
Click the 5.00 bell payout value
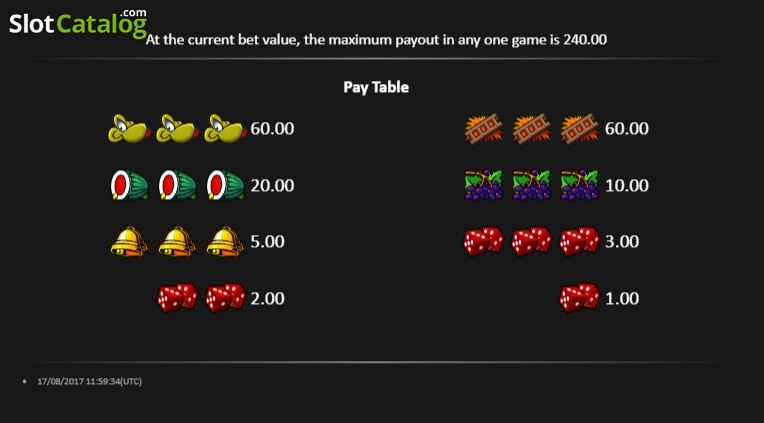[267, 242]
